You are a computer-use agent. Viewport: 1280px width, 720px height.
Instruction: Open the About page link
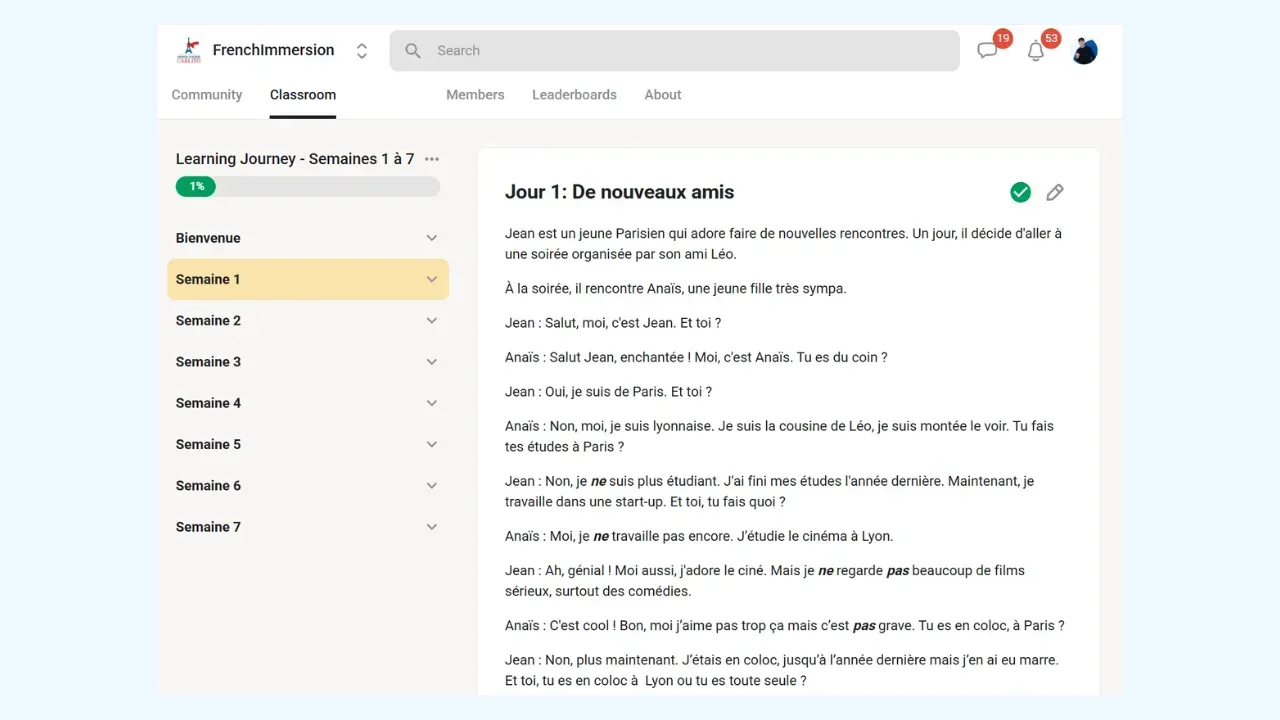click(663, 95)
